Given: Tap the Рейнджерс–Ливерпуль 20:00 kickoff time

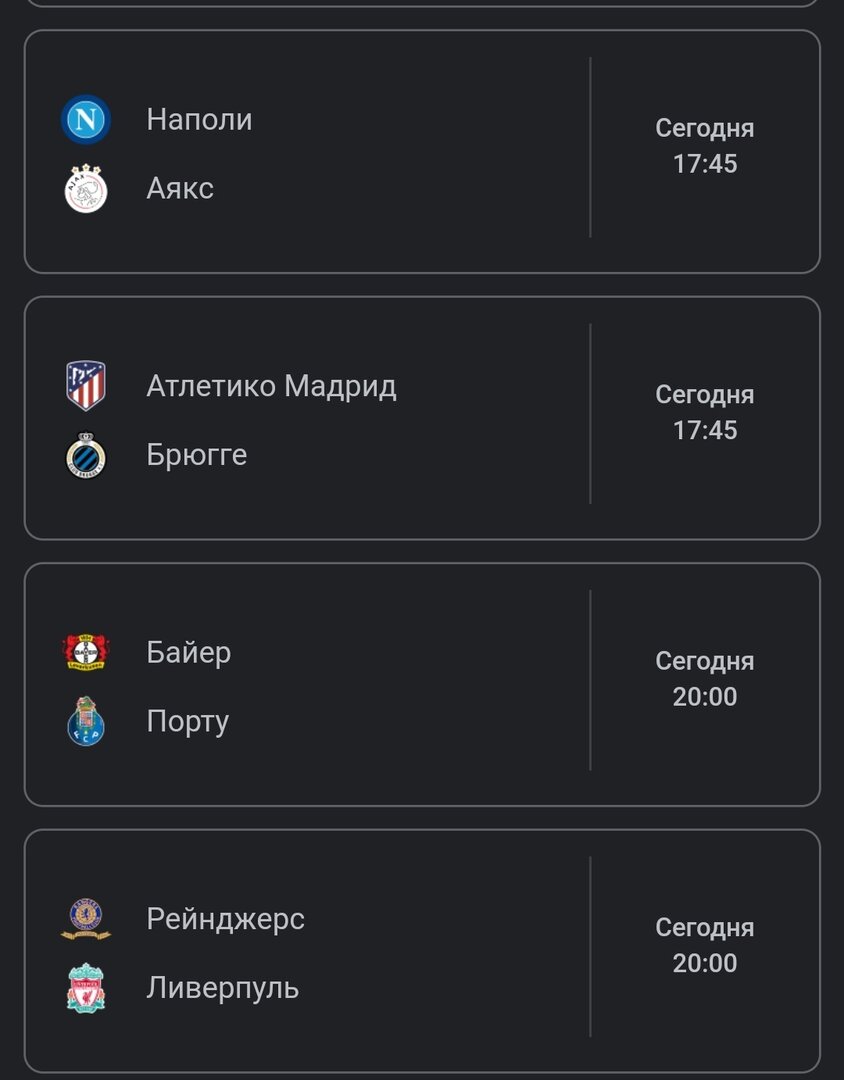Looking at the screenshot, I should pos(705,963).
